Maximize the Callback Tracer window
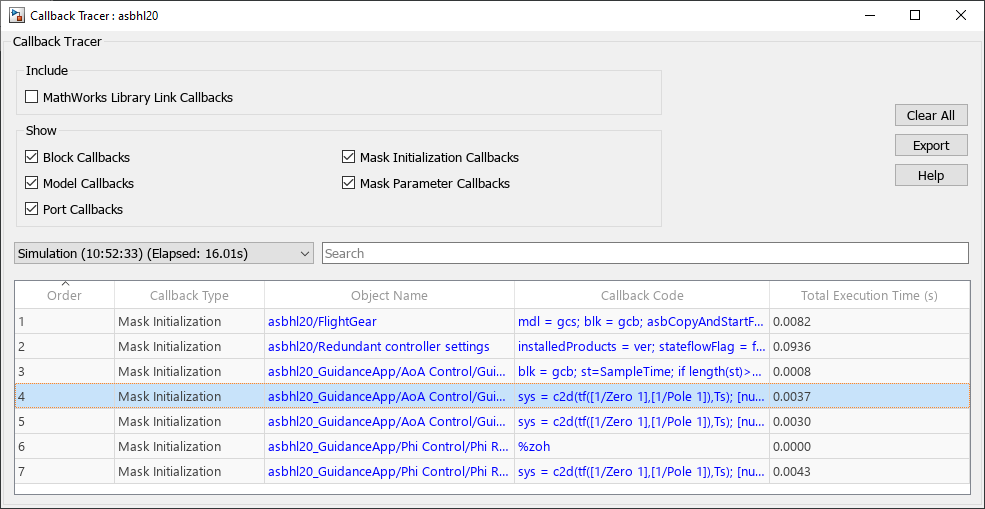Viewport: 985px width, 509px height. (915, 16)
